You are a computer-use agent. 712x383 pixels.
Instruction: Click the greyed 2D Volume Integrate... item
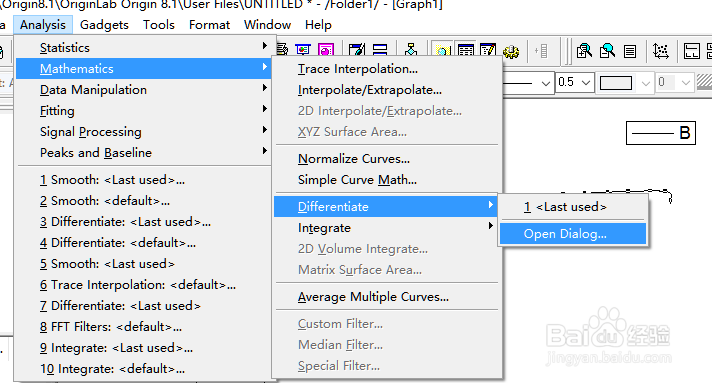click(x=386, y=249)
